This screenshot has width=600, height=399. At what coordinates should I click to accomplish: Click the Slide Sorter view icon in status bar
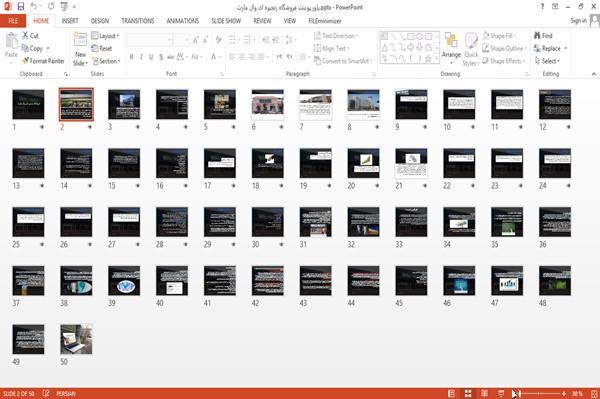click(468, 394)
